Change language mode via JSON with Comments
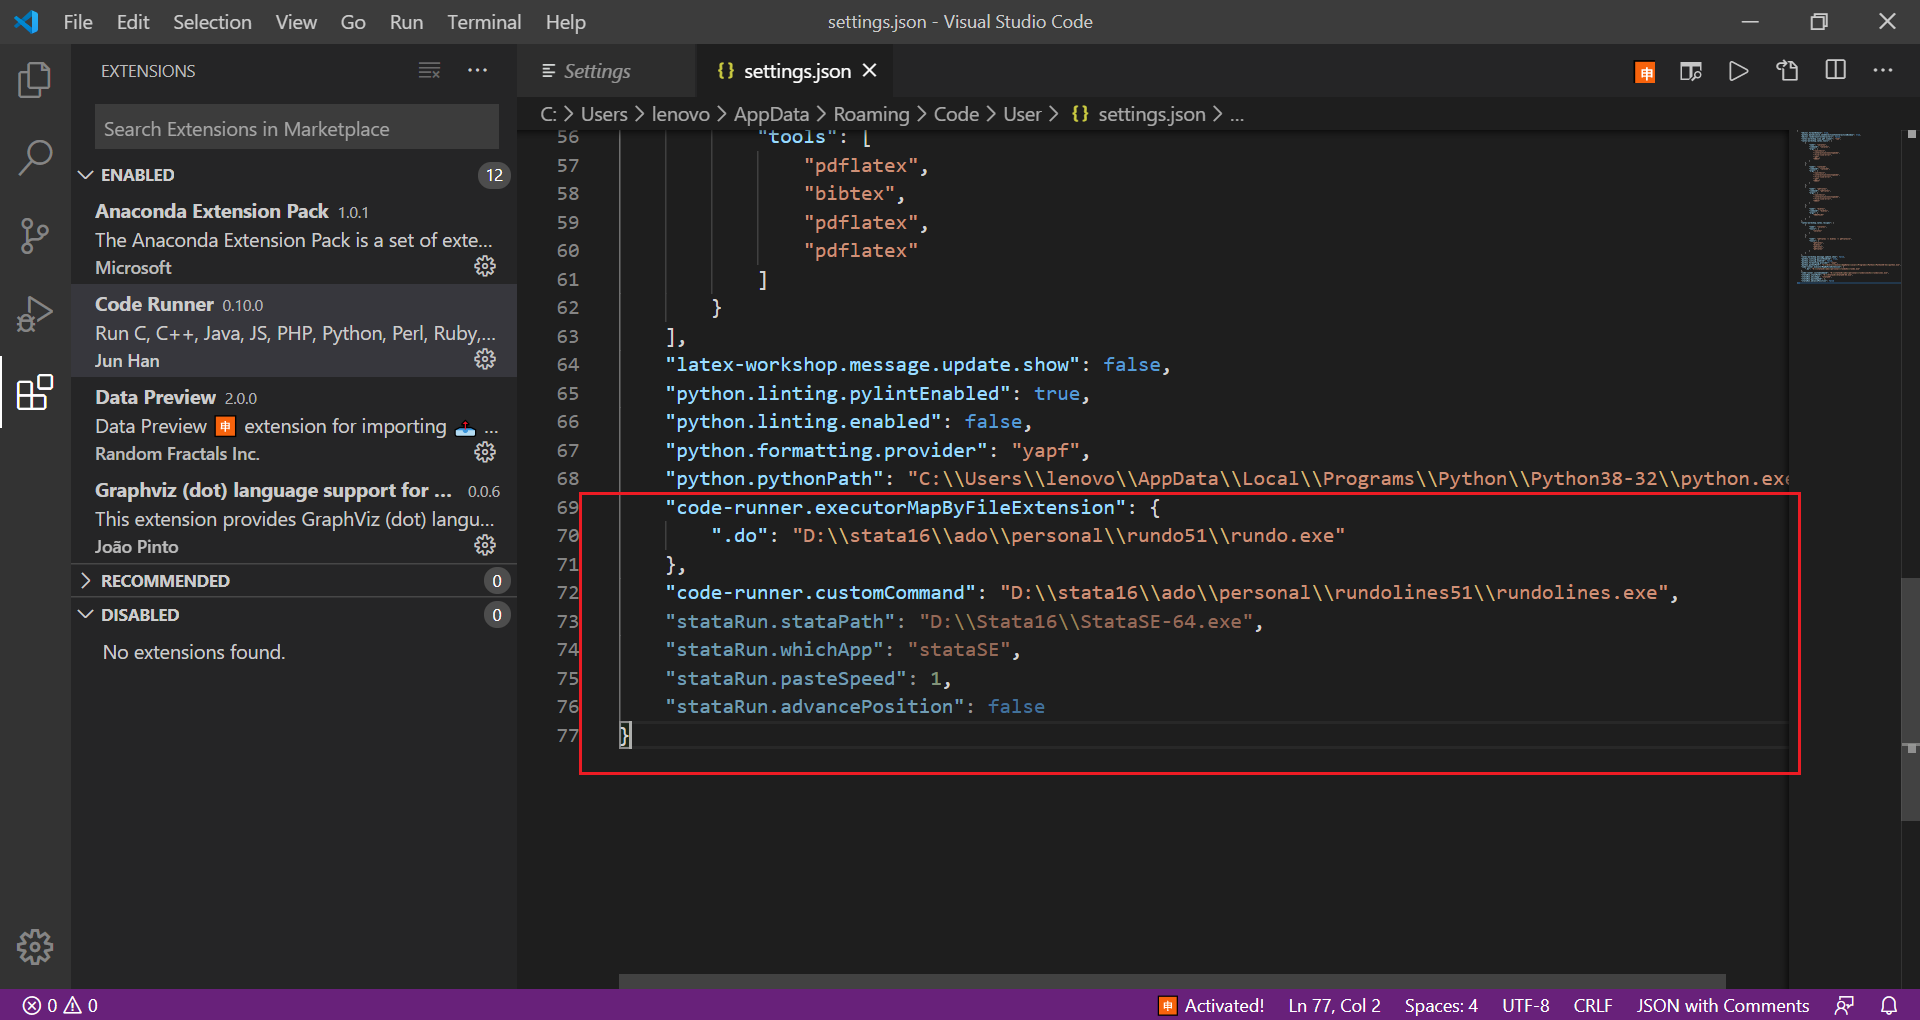The width and height of the screenshot is (1920, 1020). click(1722, 1005)
